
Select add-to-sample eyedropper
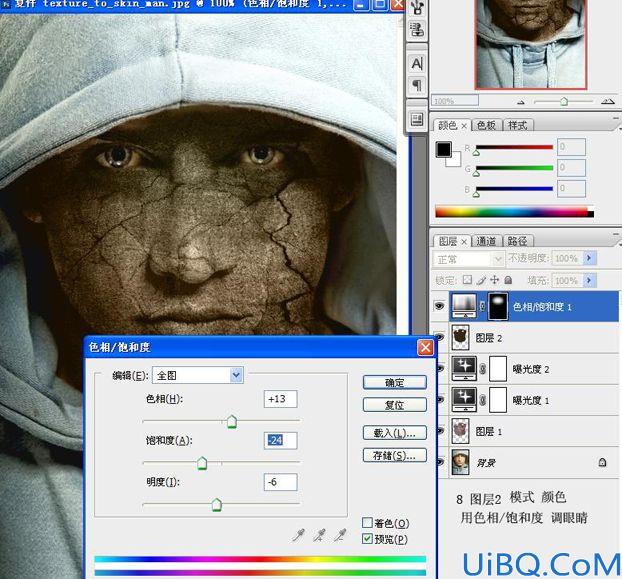click(319, 535)
